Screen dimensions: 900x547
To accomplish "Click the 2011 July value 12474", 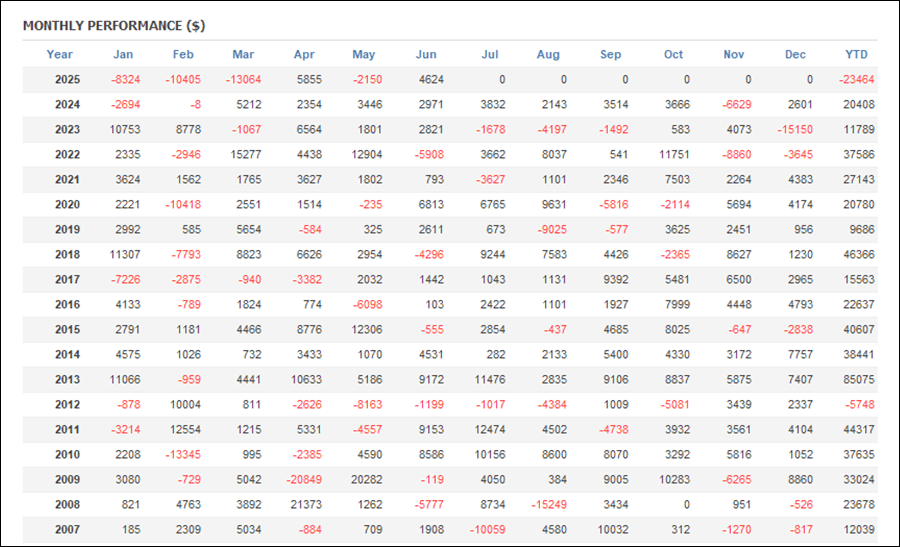I will point(490,429).
